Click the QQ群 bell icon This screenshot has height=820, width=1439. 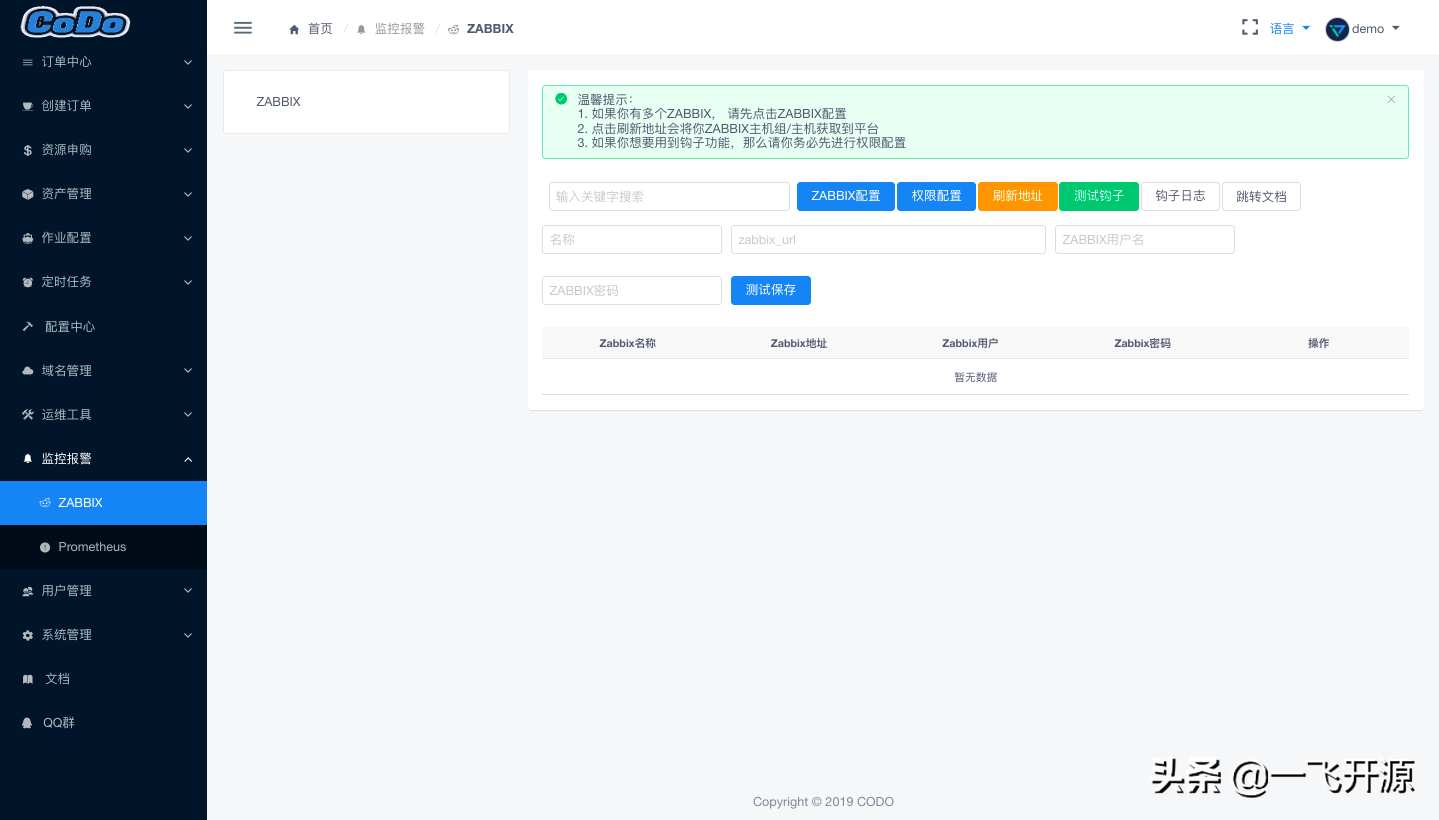point(27,723)
